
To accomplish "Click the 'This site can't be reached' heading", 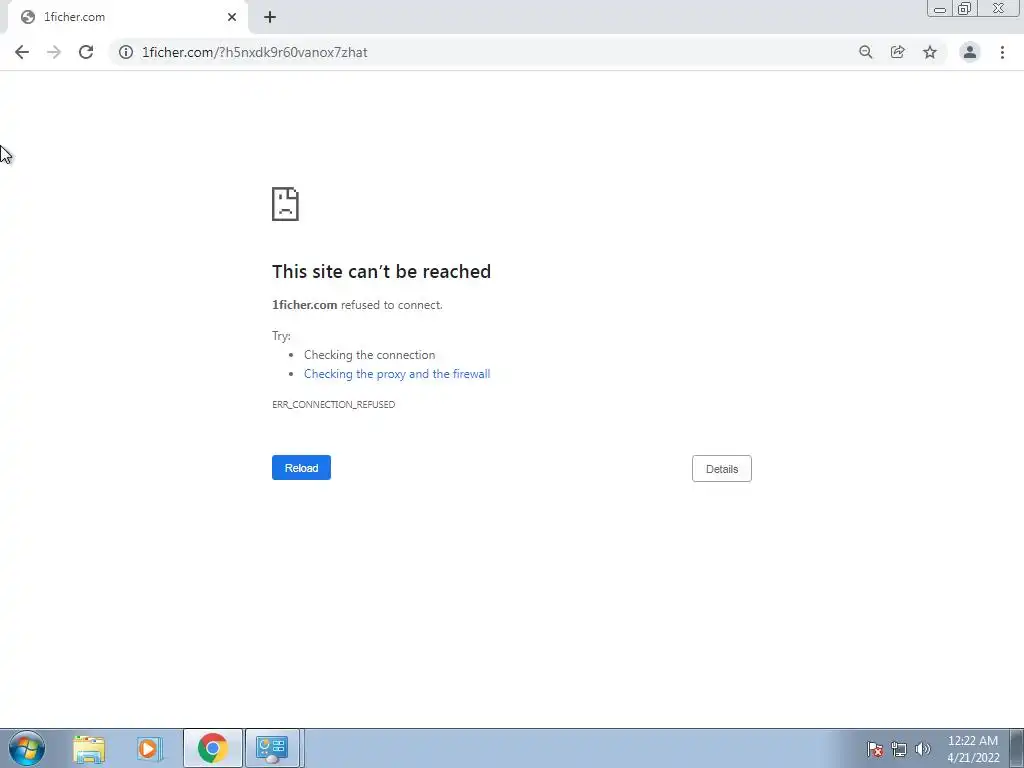I will tap(381, 272).
